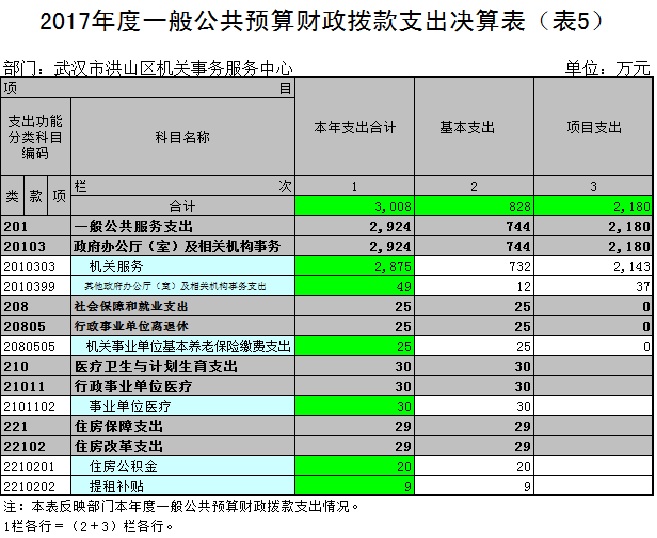Click the '项目支出' column header
Viewport: 657px width, 538px height.
tap(593, 128)
